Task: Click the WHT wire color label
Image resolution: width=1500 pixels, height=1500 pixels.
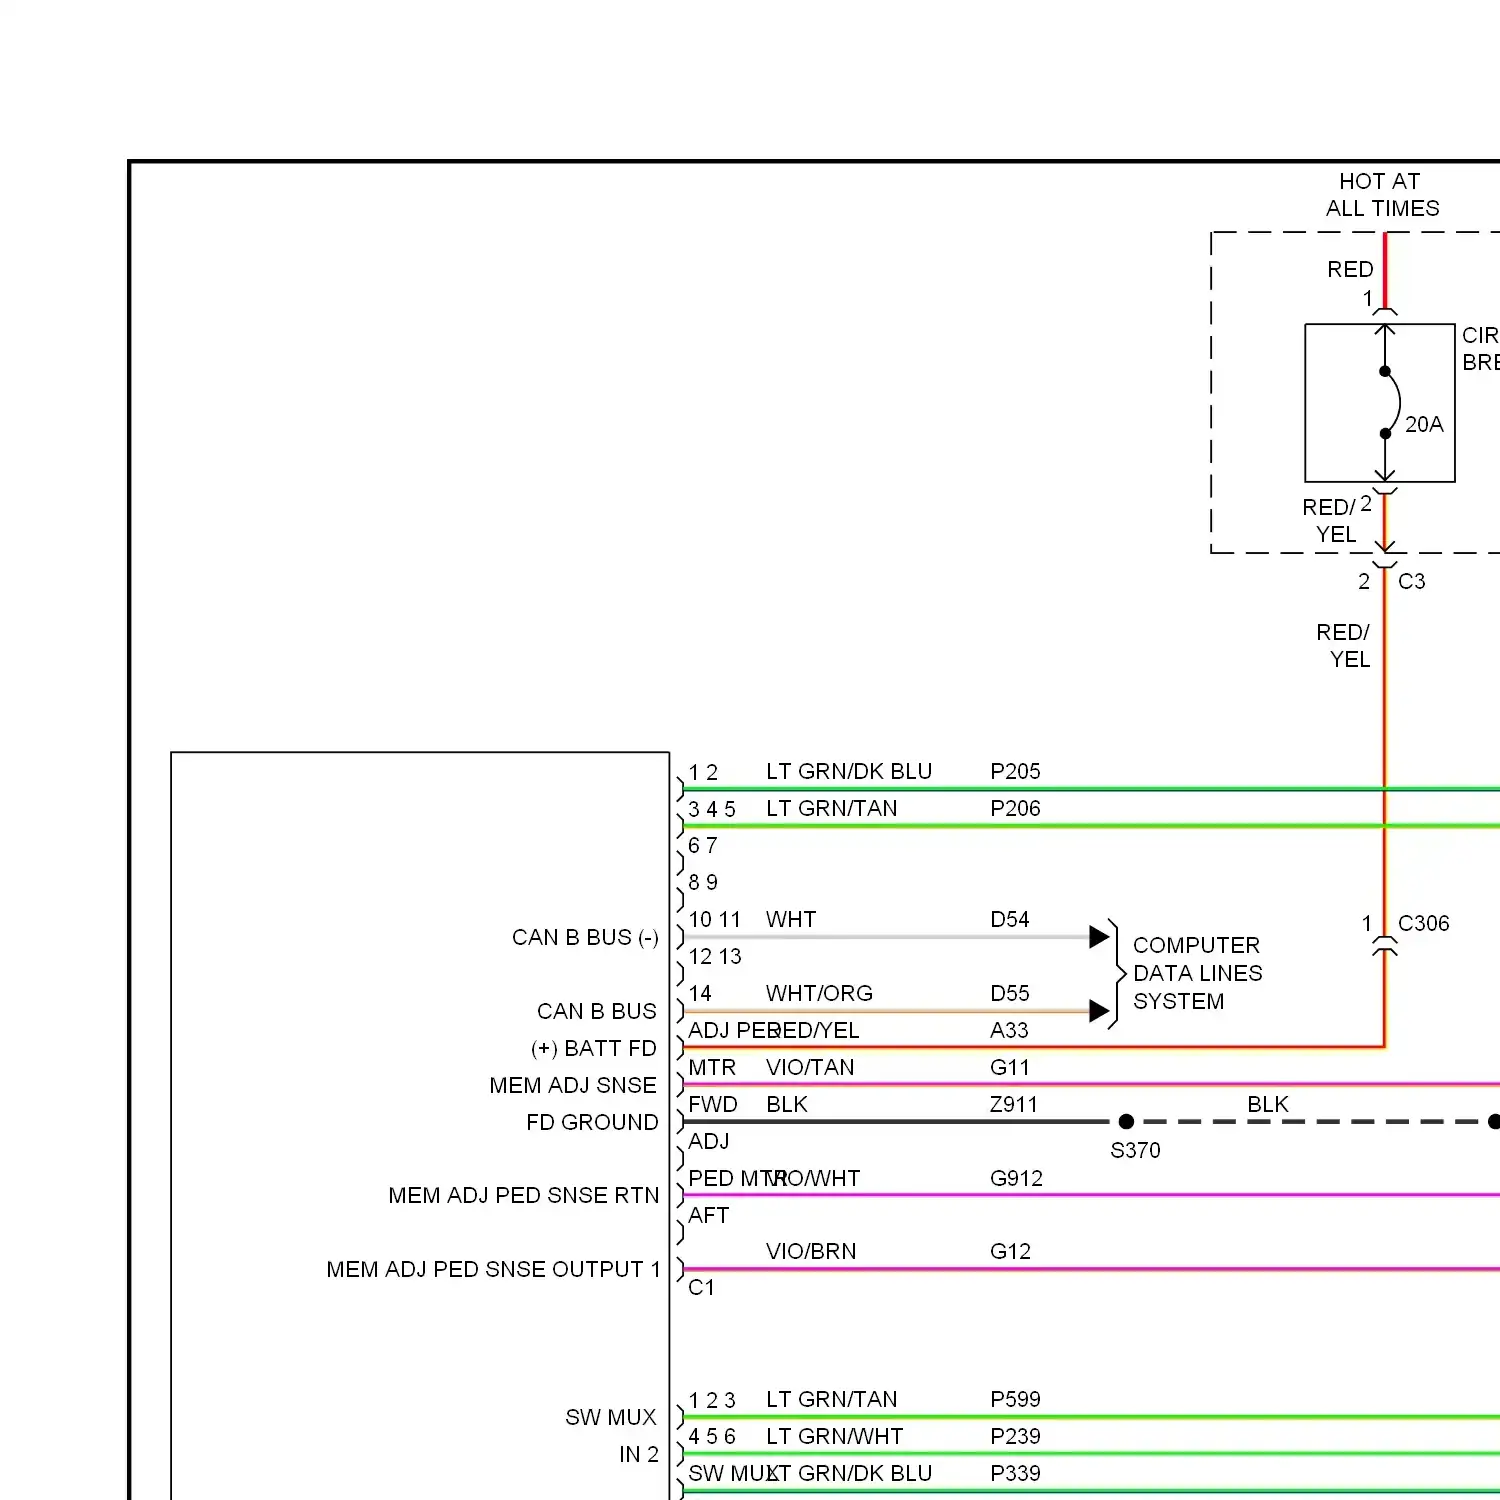Action: pos(791,919)
